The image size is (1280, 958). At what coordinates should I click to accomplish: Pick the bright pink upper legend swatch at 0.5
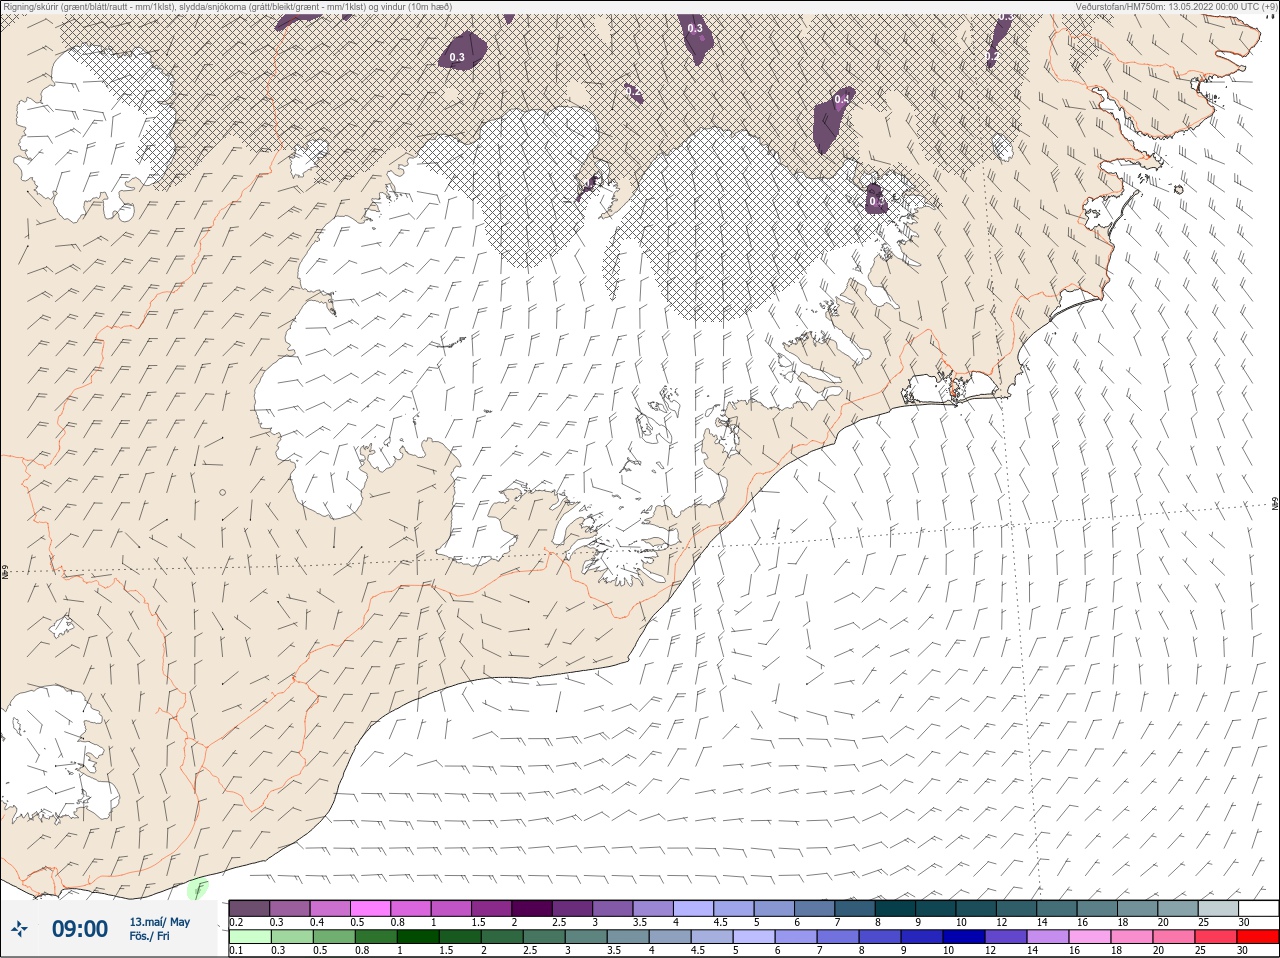pyautogui.click(x=370, y=908)
